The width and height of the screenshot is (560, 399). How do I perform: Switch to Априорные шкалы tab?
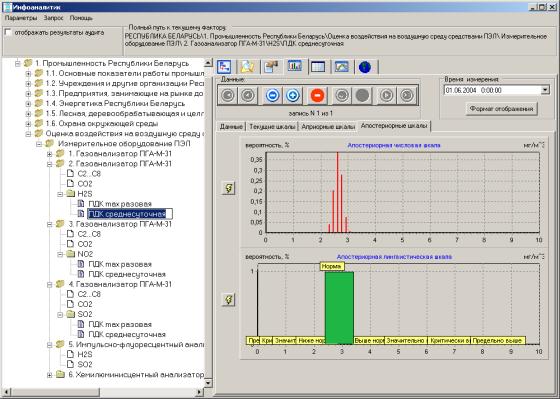point(328,126)
